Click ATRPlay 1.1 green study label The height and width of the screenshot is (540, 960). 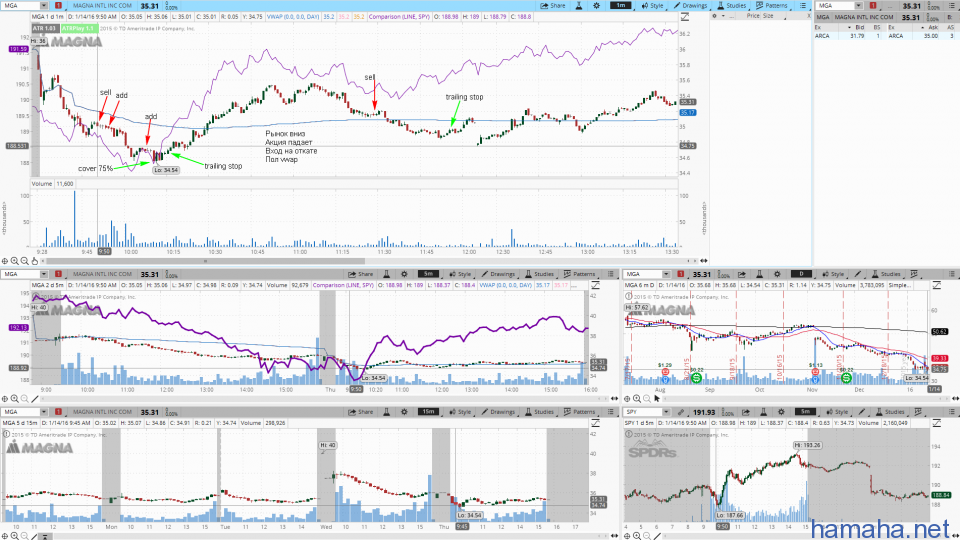[x=78, y=28]
